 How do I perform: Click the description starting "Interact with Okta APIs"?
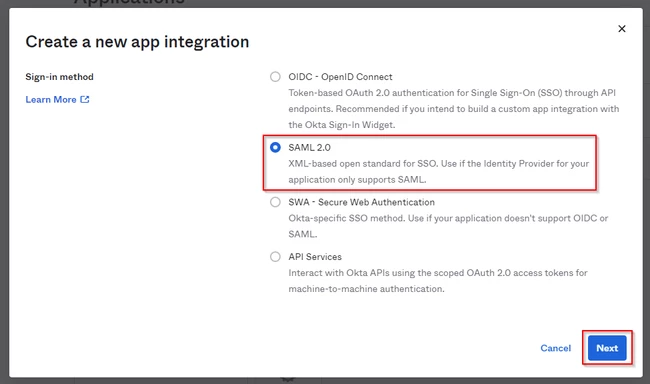pos(438,281)
